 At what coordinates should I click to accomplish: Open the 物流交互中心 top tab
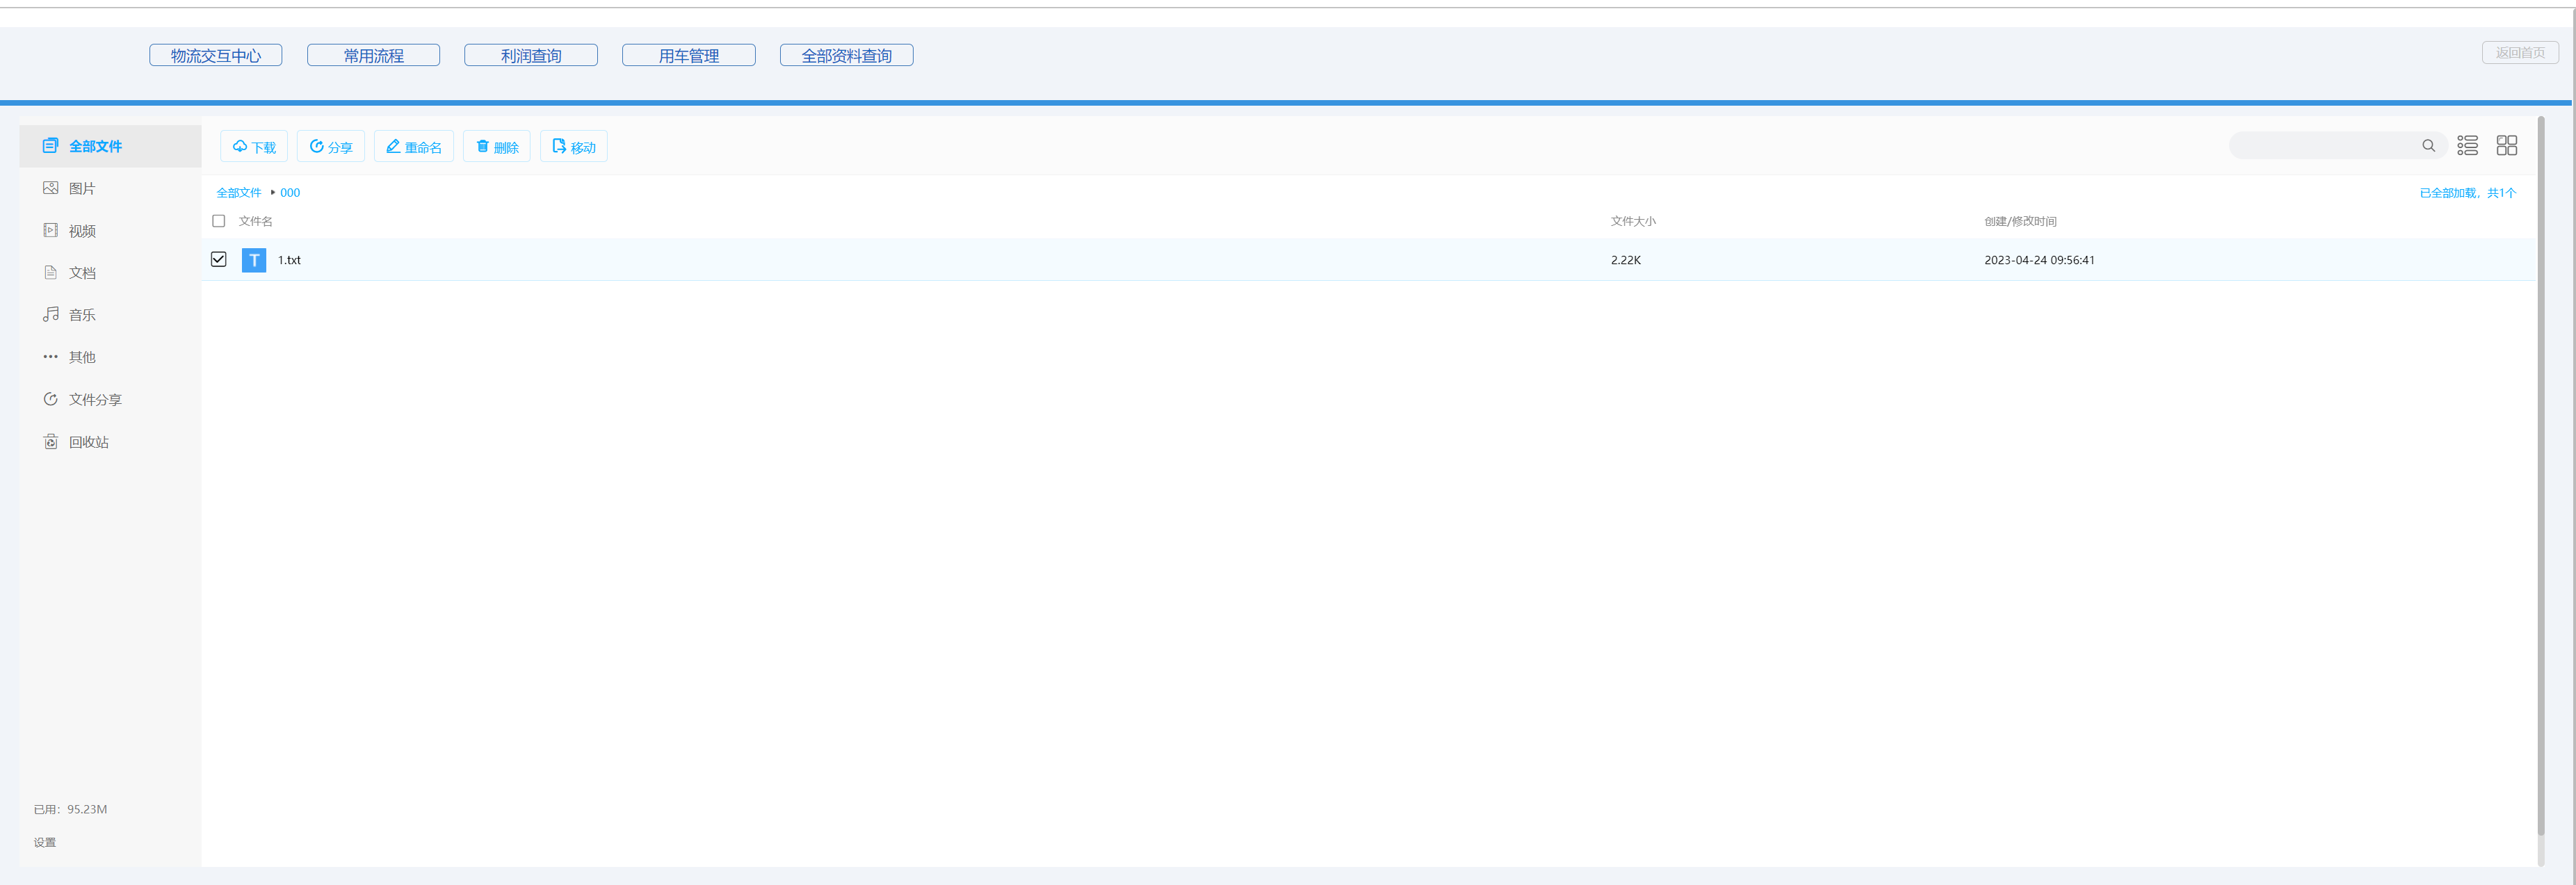coord(215,56)
